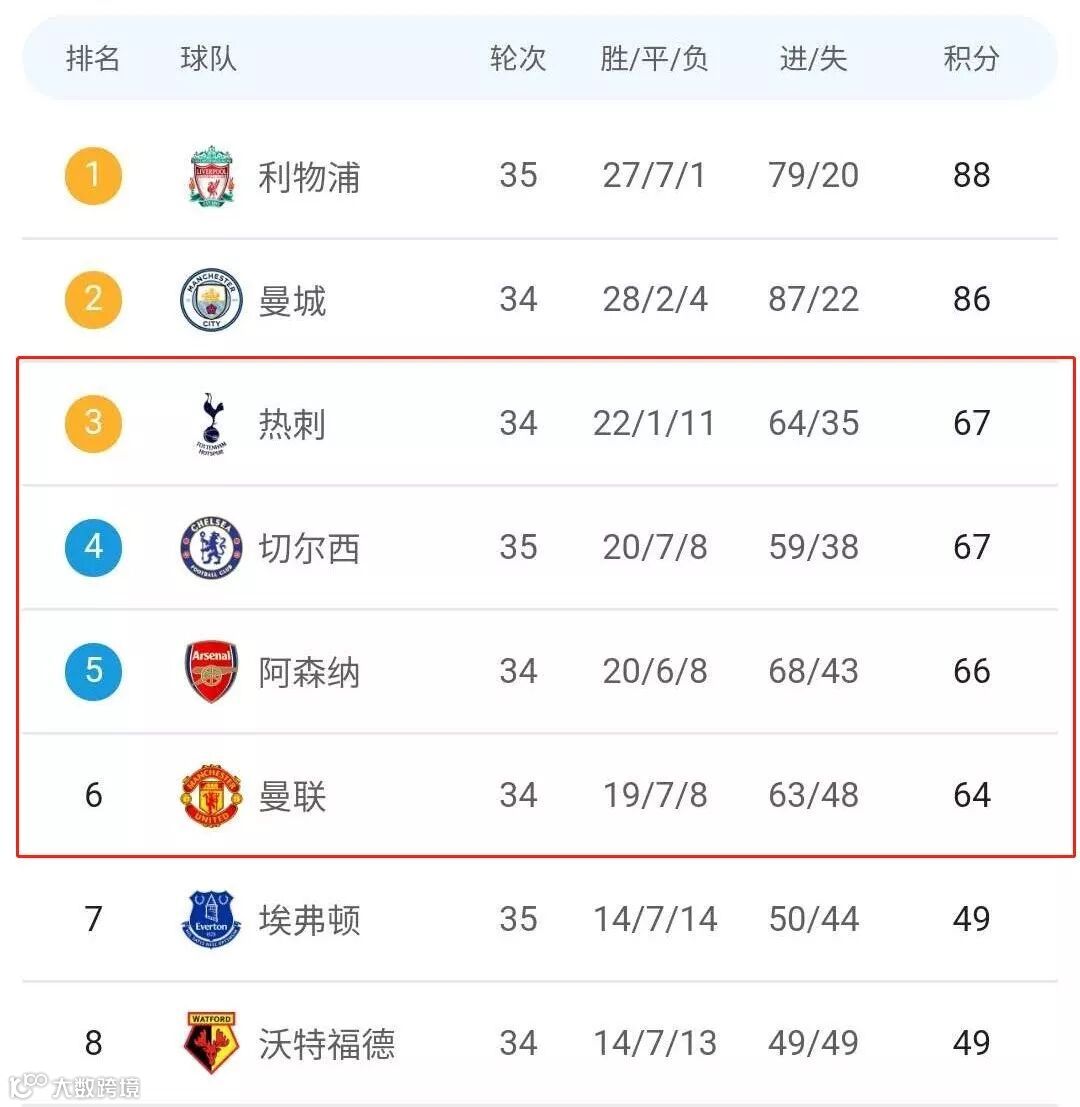
Task: Open the 阿森纳 team name link
Action: click(x=309, y=672)
